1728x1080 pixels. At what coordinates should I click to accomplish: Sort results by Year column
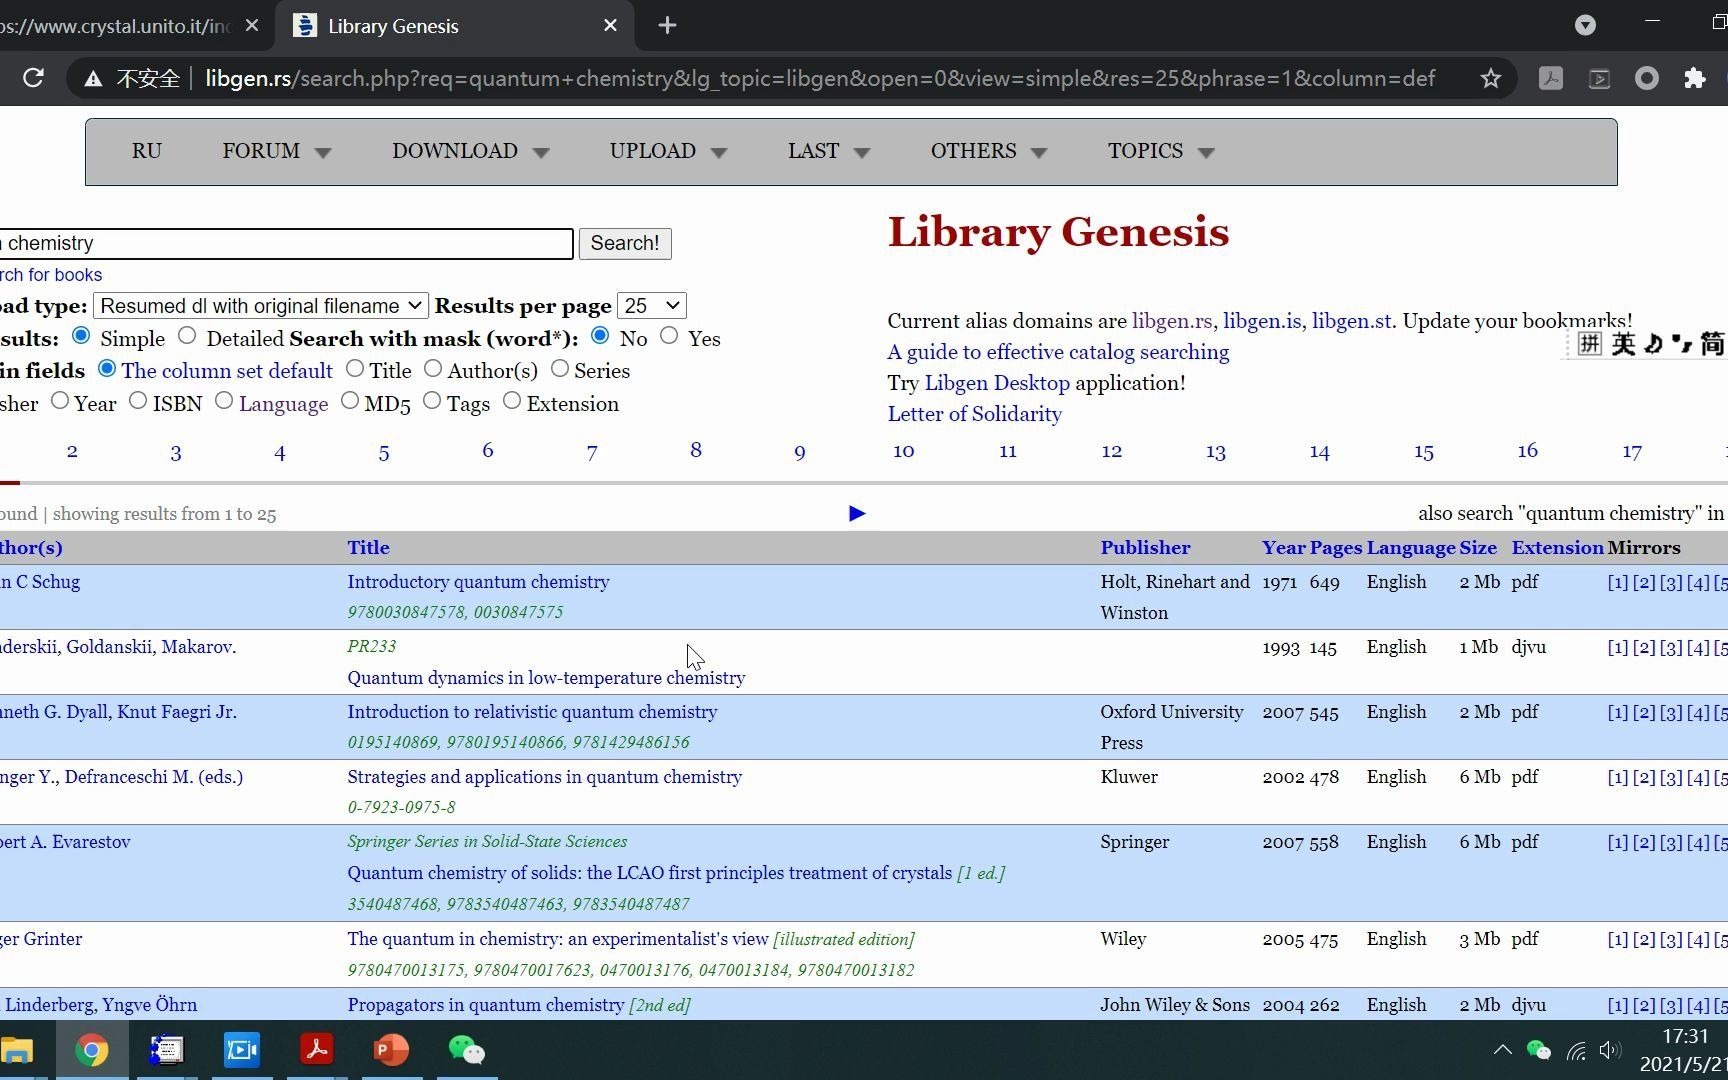click(x=1283, y=547)
